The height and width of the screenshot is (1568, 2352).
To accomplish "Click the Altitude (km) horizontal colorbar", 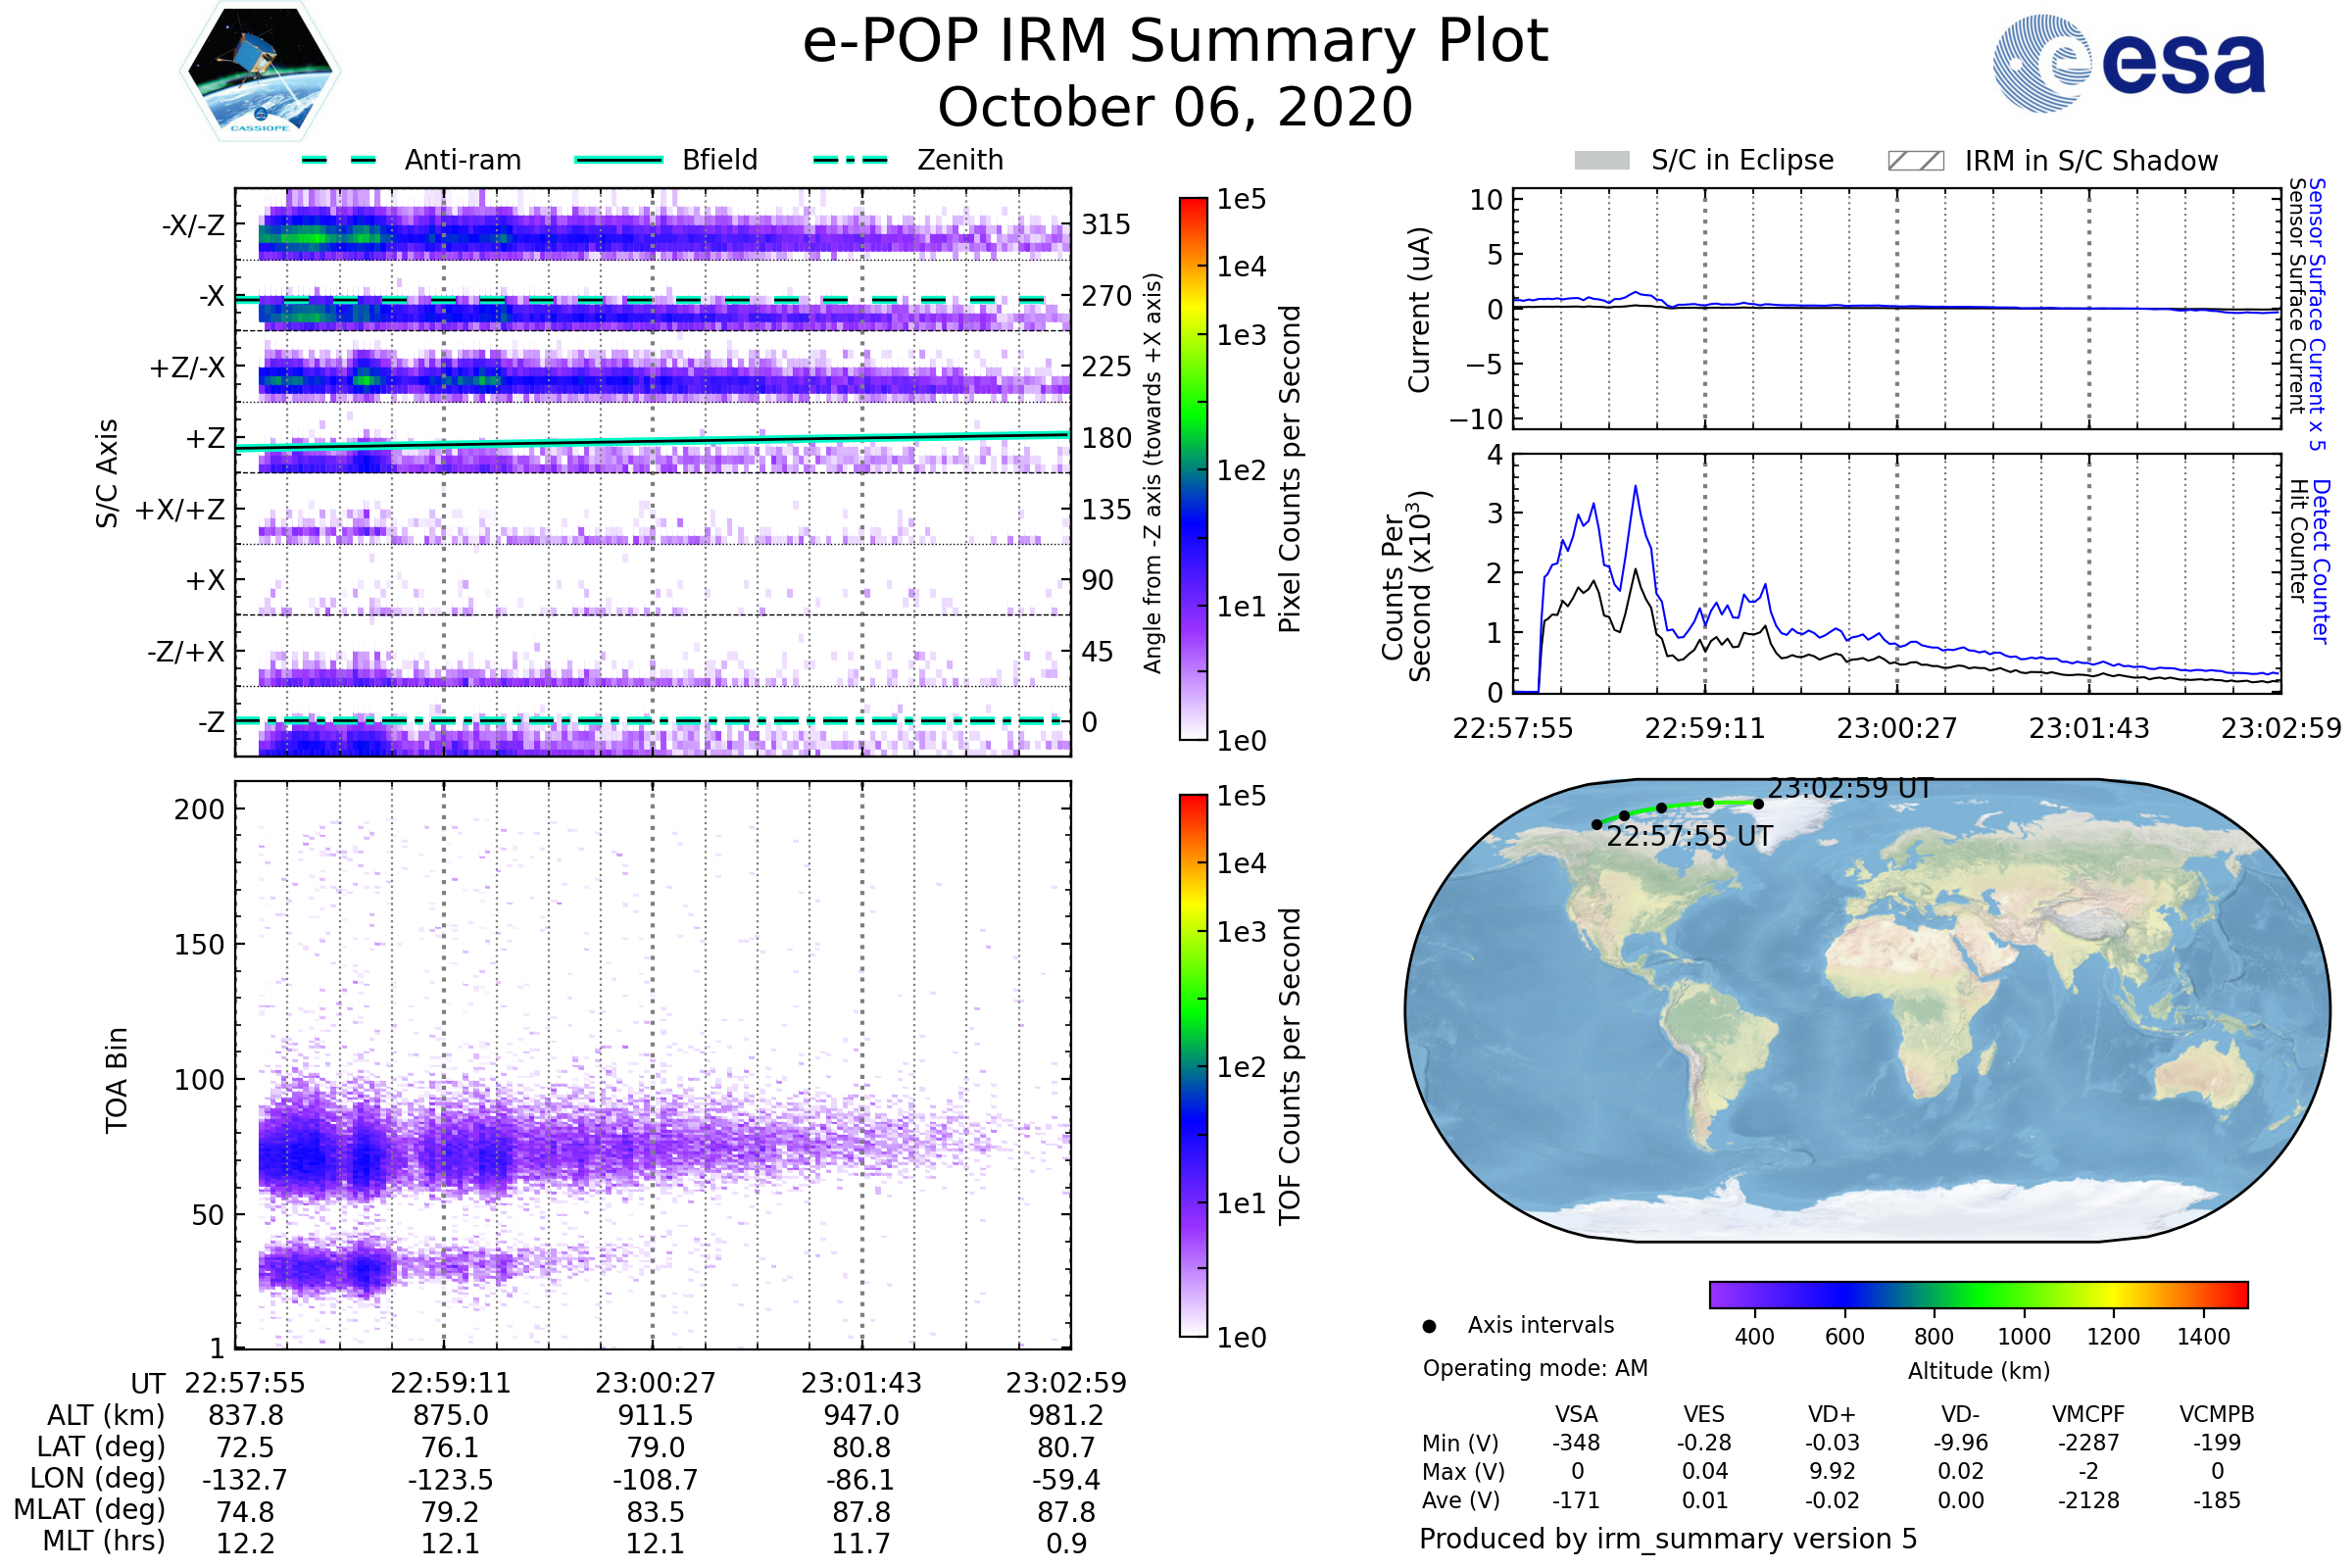I will 1978,1294.
